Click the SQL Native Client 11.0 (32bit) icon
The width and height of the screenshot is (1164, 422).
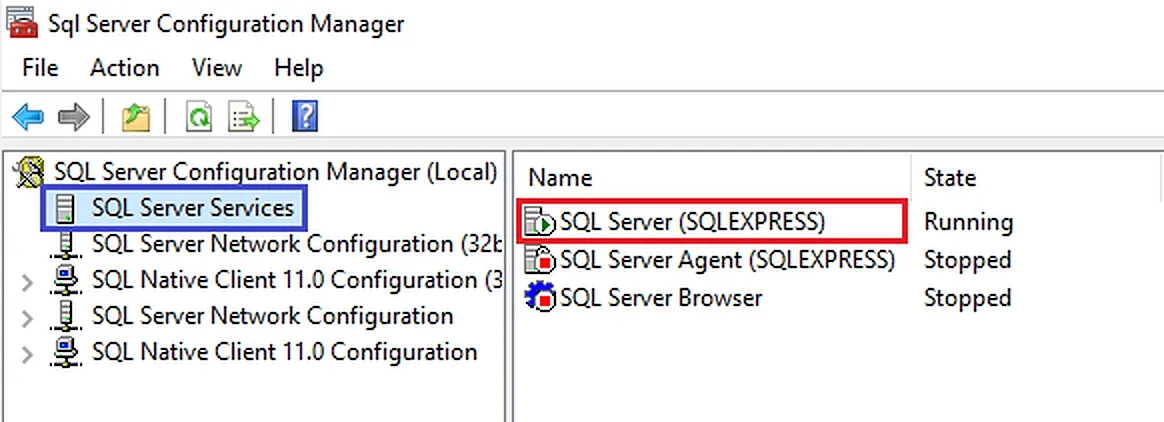65,280
